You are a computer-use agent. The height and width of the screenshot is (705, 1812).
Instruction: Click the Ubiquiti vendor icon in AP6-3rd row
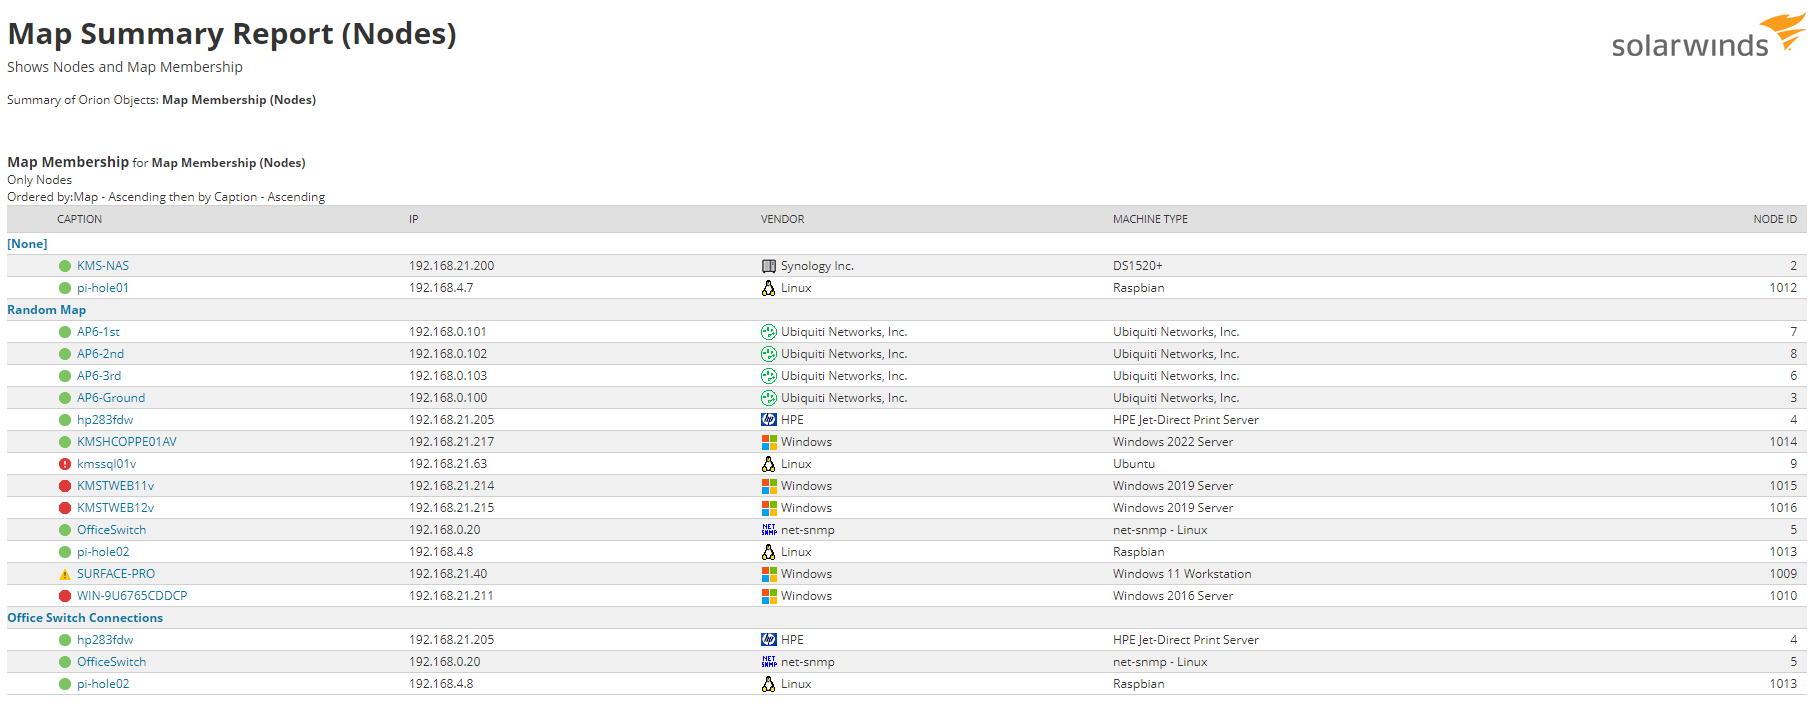point(769,376)
